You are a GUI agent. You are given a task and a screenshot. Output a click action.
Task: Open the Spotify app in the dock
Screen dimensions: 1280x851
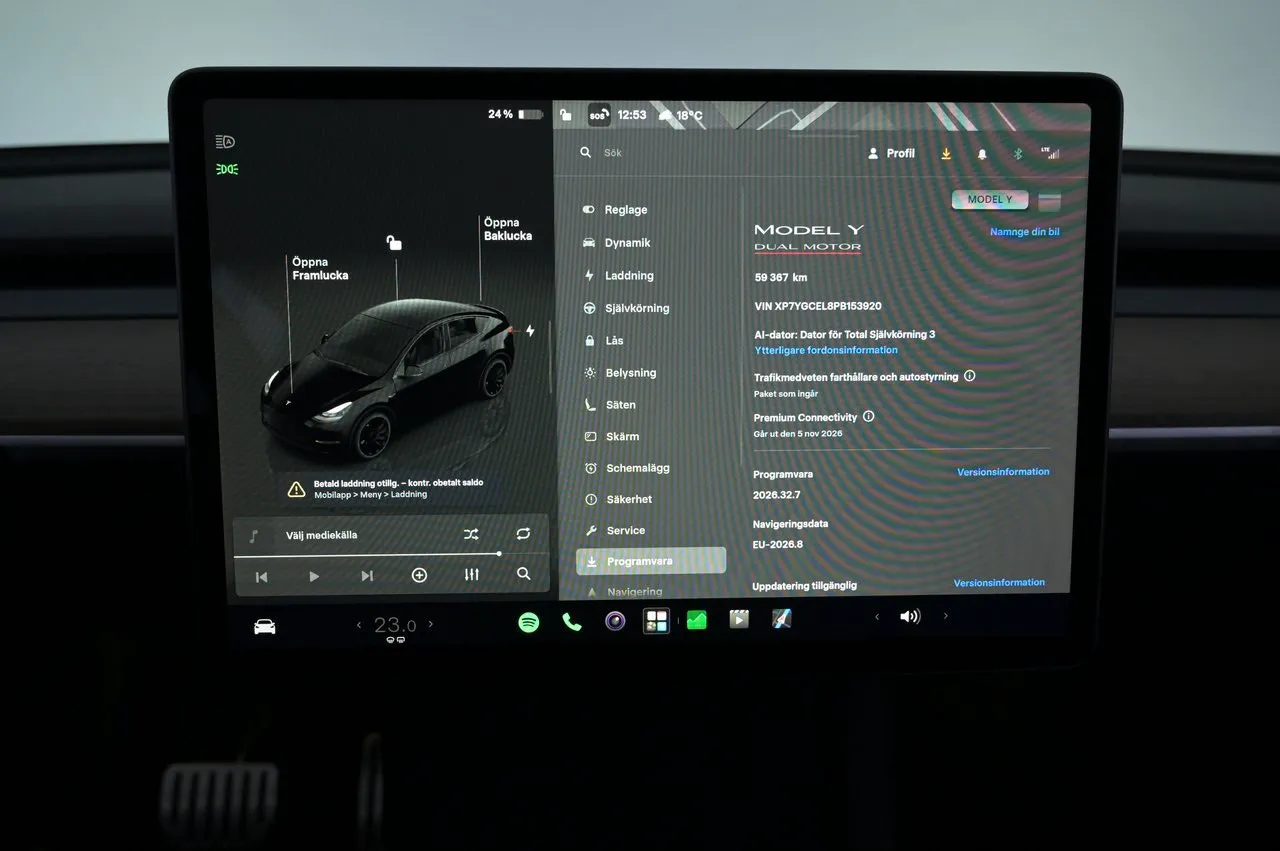529,622
